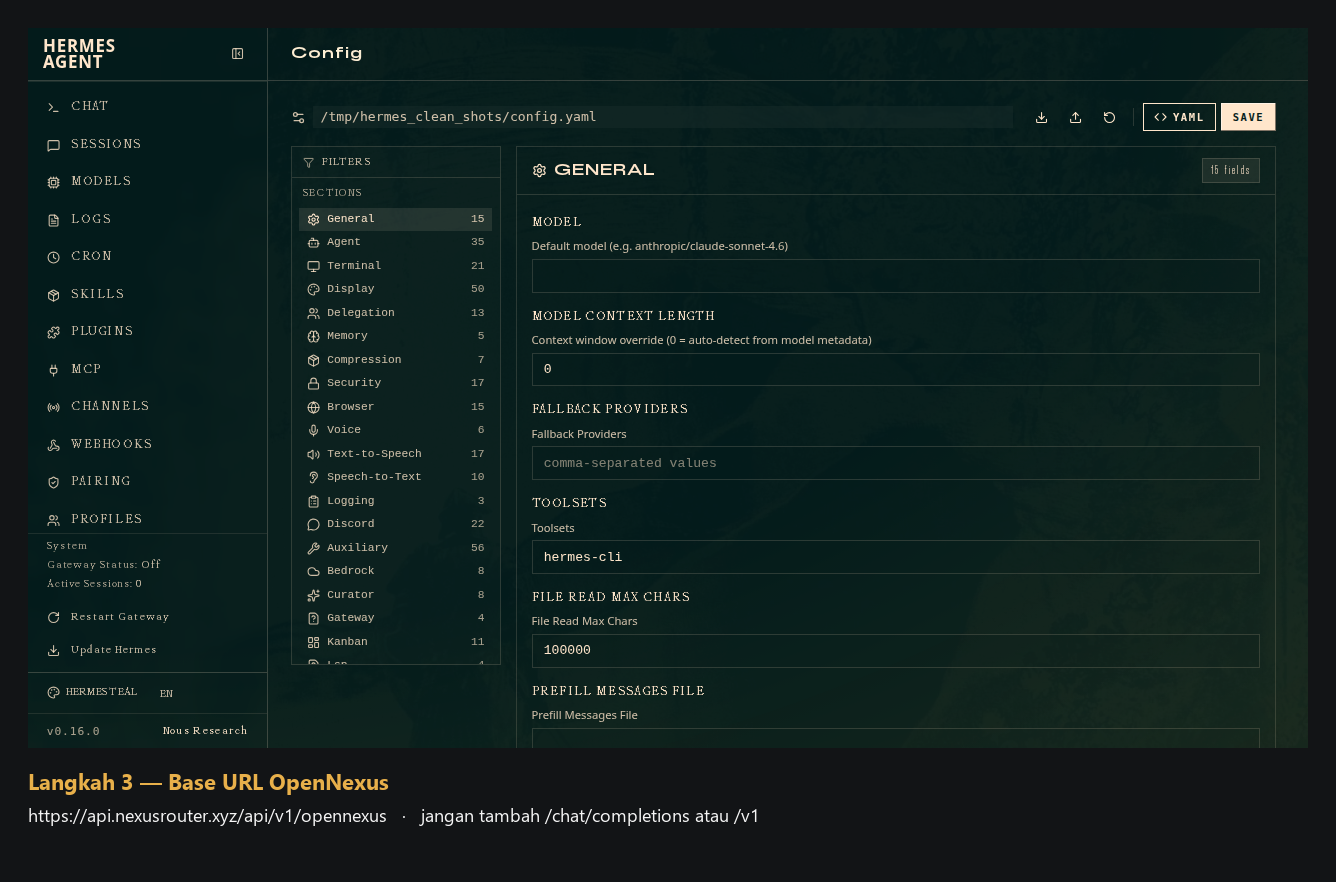
Task: Open Channels in the sidebar
Action: point(147,406)
